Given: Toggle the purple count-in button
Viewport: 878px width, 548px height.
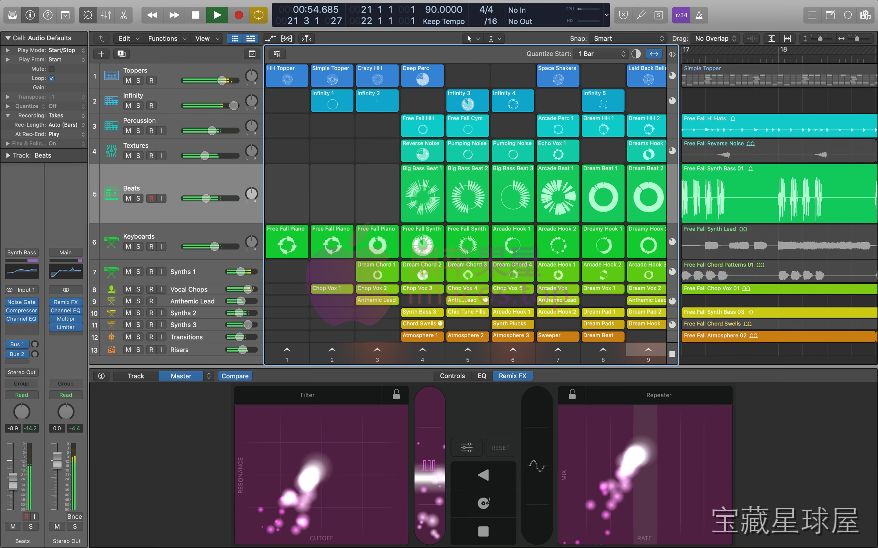Looking at the screenshot, I should 681,15.
